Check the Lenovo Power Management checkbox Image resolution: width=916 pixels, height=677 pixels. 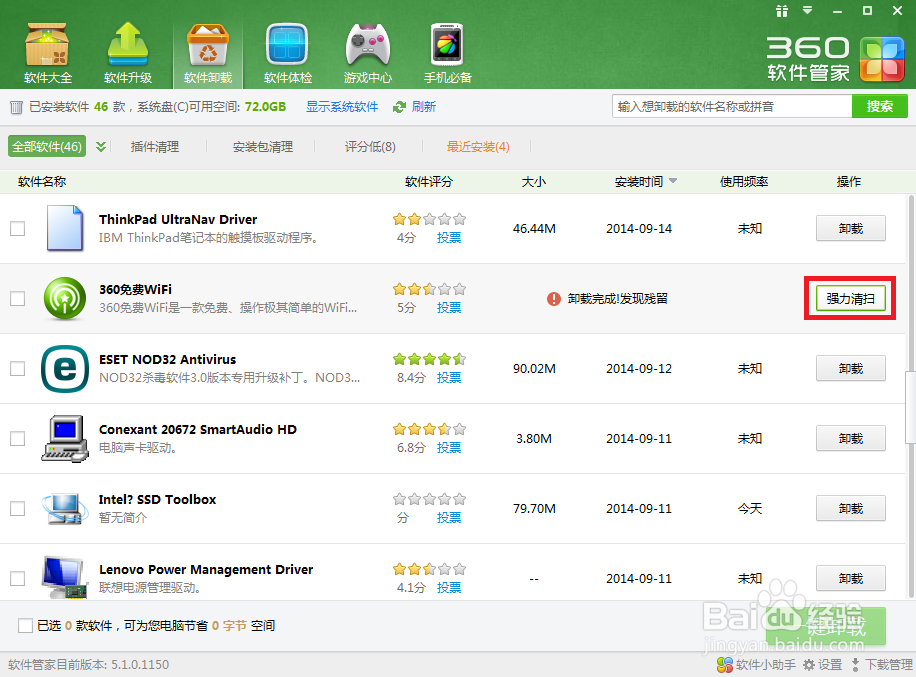click(18, 578)
